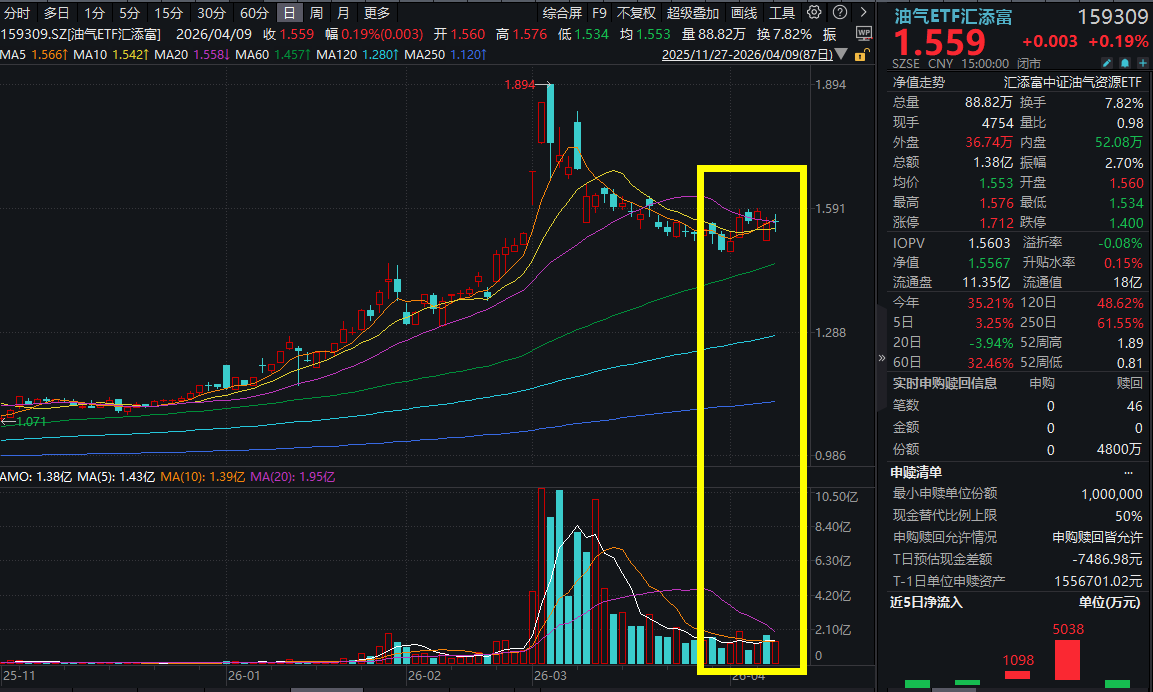Open chart settings gear icon
Image resolution: width=1153 pixels, height=692 pixels.
coord(814,13)
